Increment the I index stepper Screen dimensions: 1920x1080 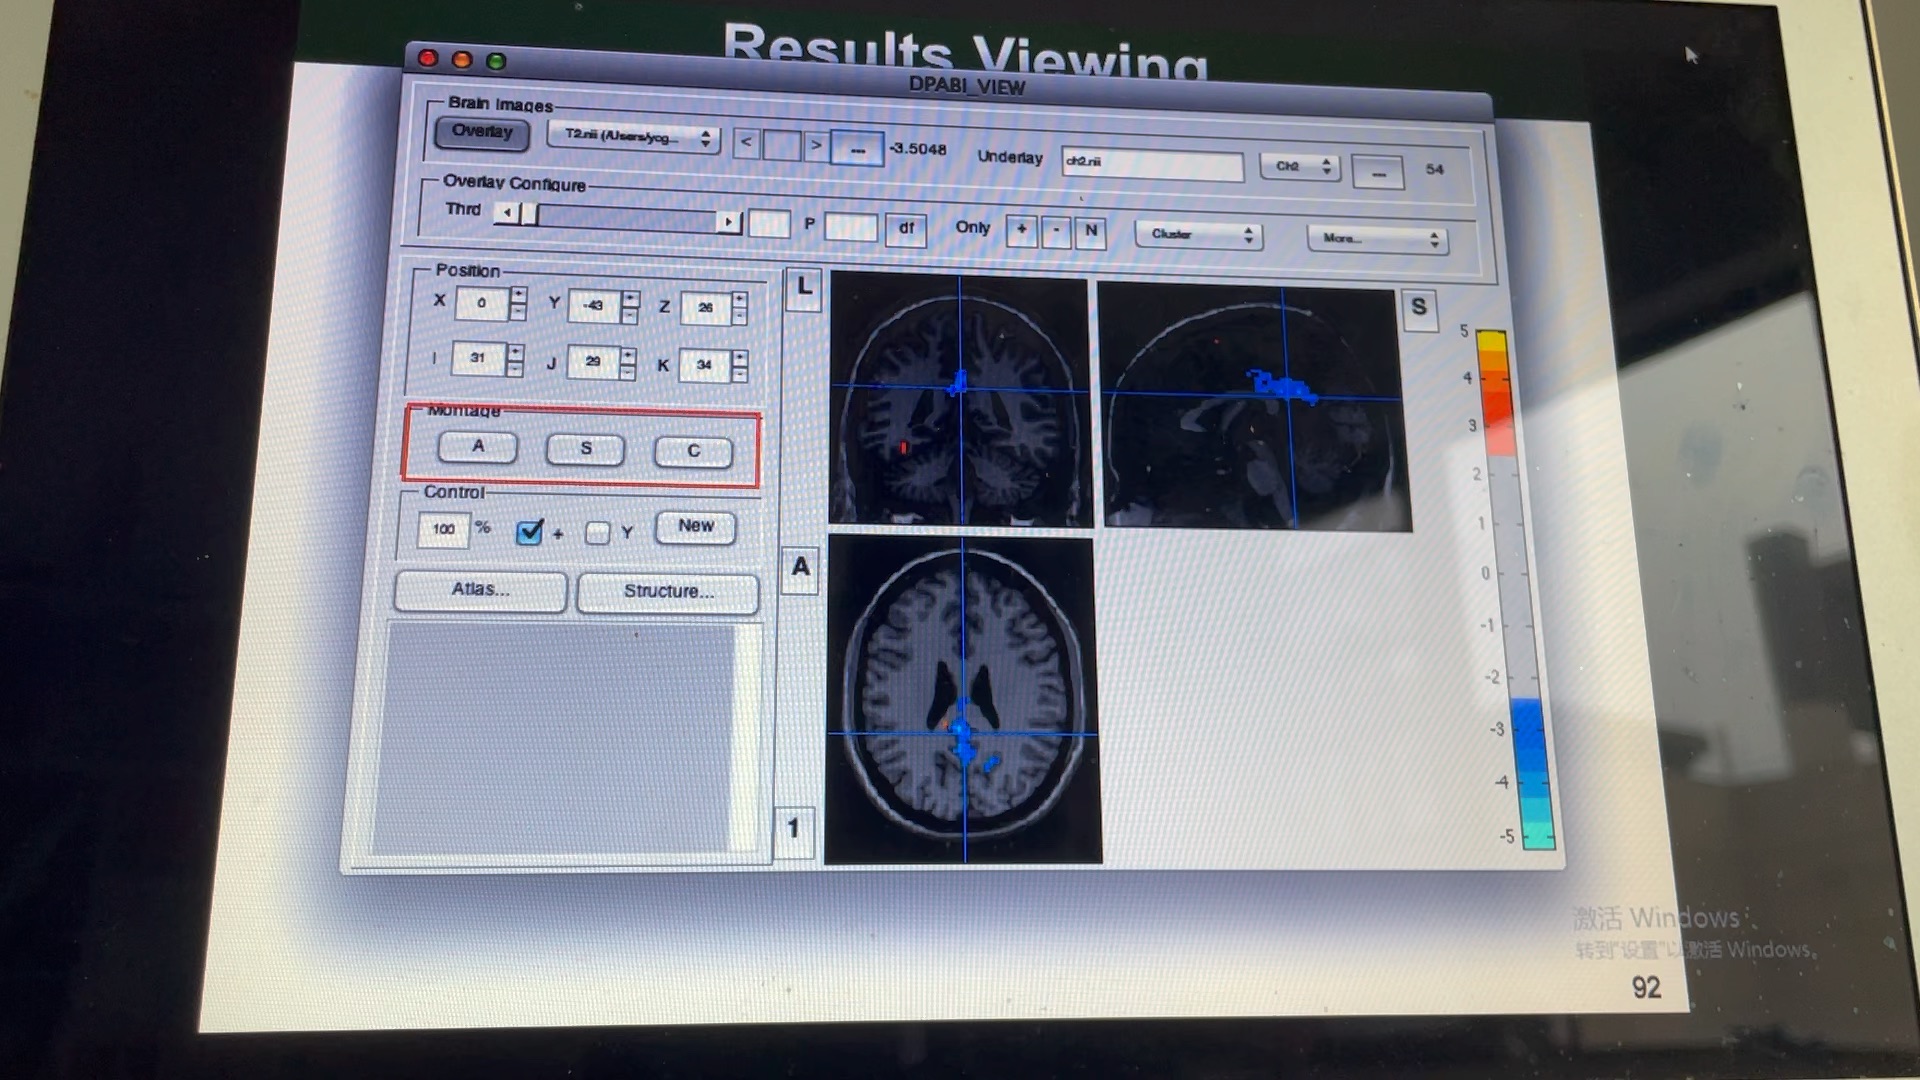click(515, 351)
